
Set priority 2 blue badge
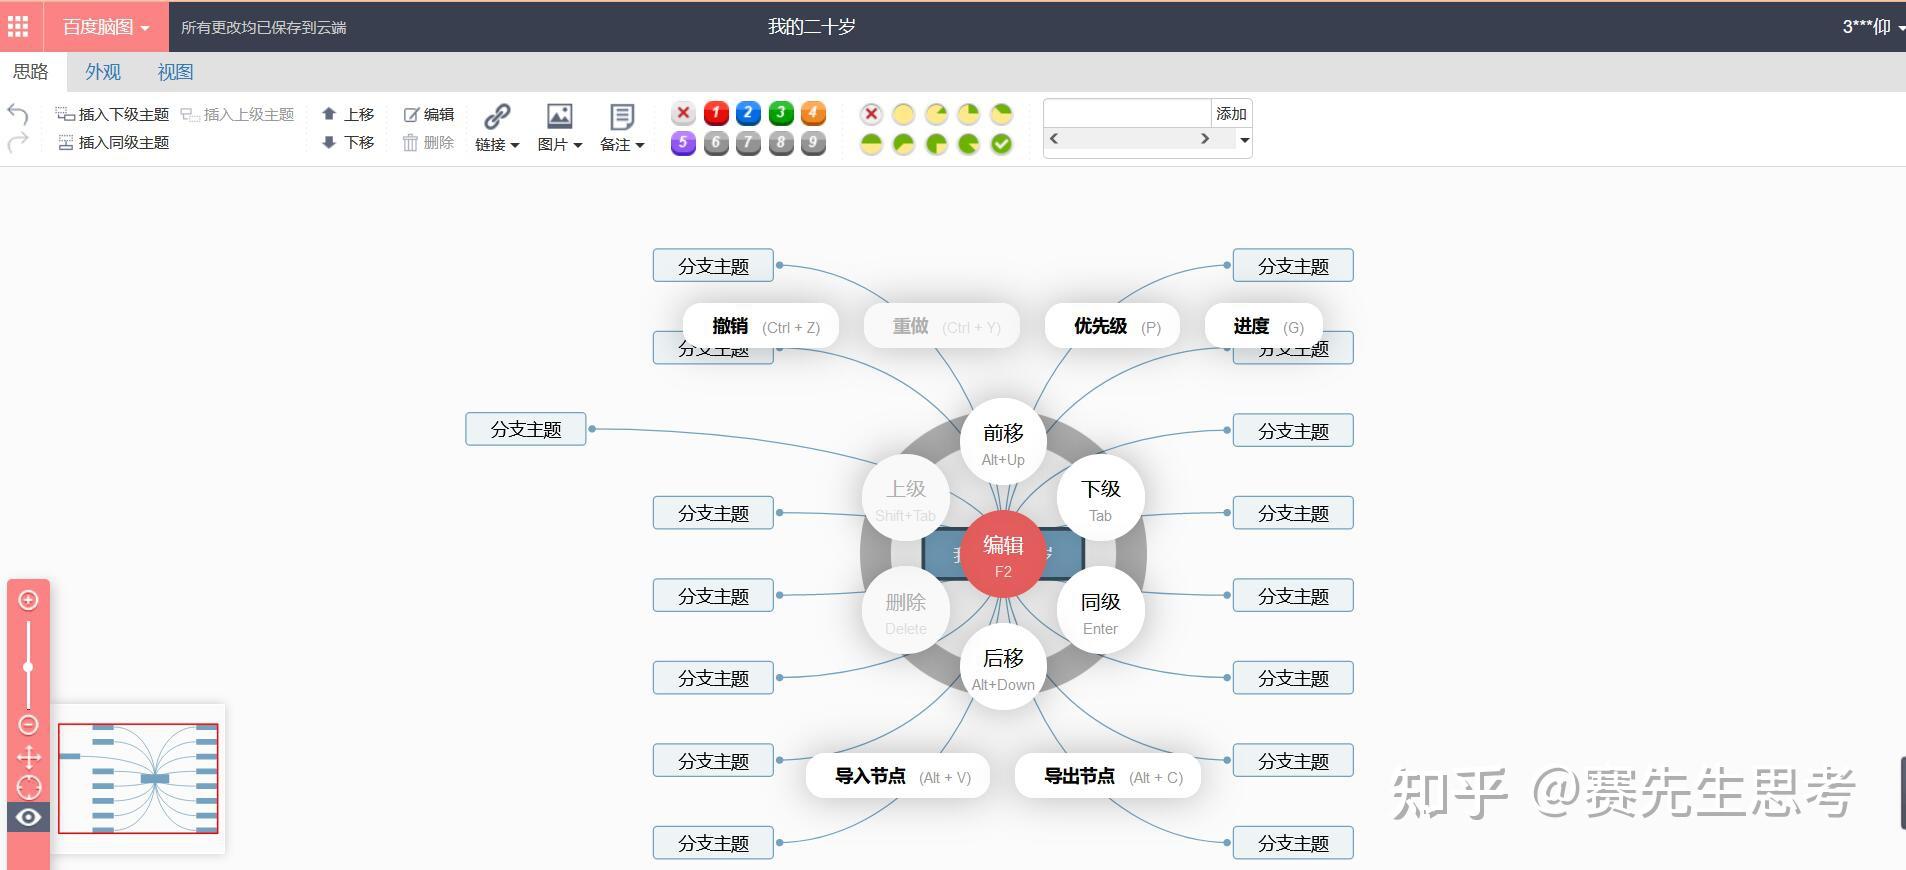click(x=748, y=113)
